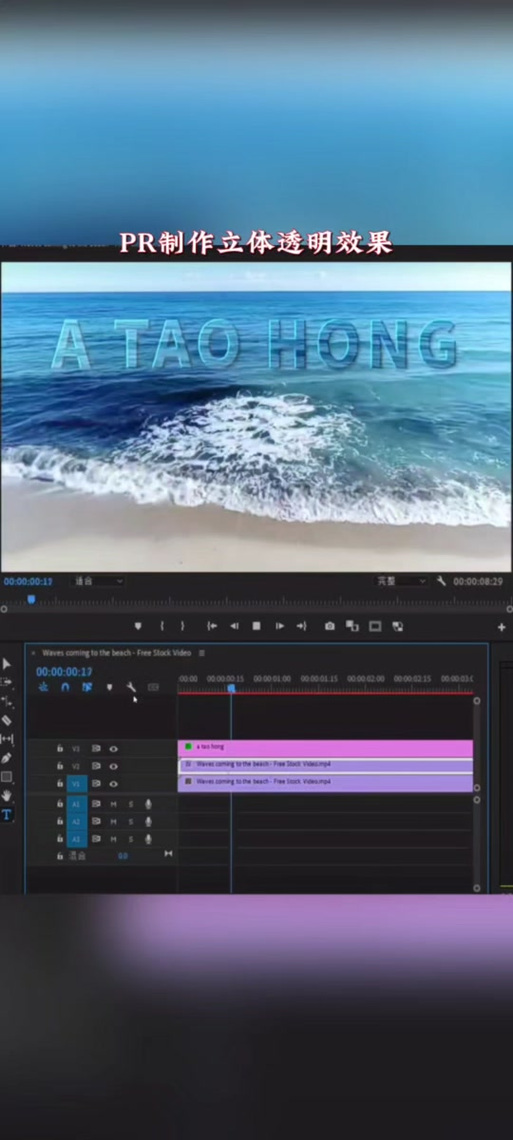
Task: Click master track volume value 0.0
Action: pyautogui.click(x=123, y=856)
